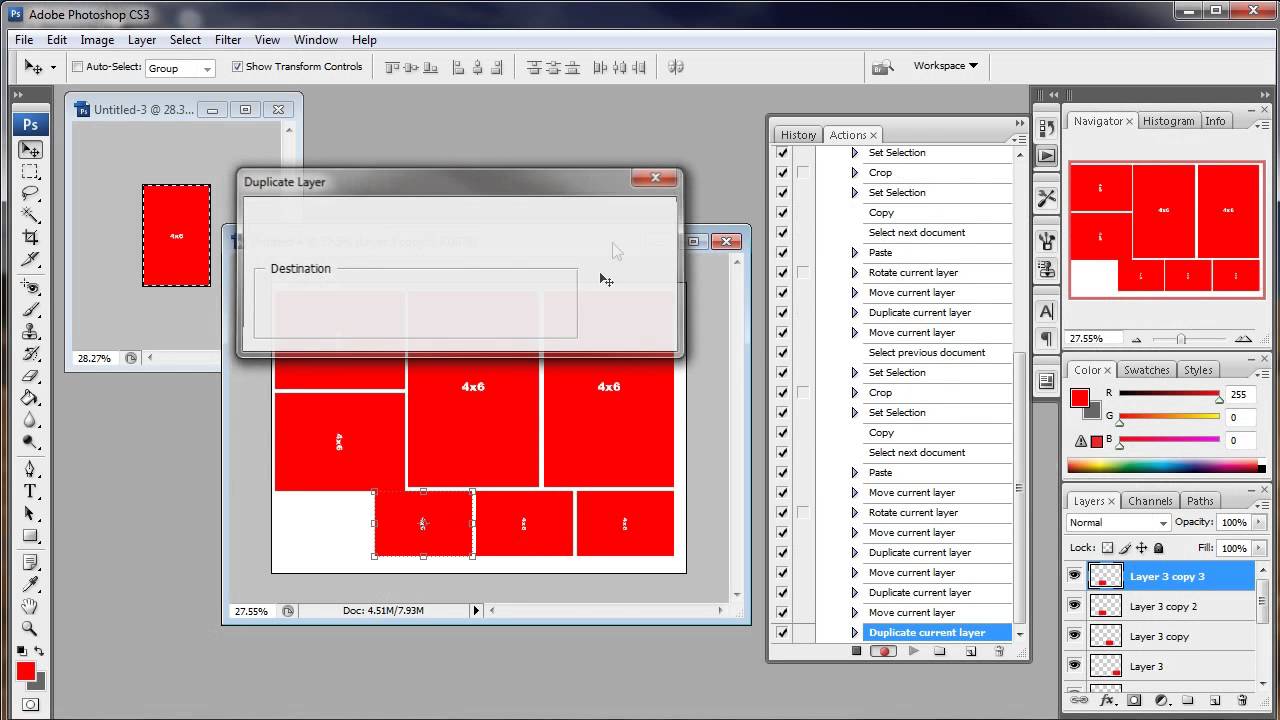1280x720 pixels.
Task: Select the Eraser tool
Action: (30, 376)
